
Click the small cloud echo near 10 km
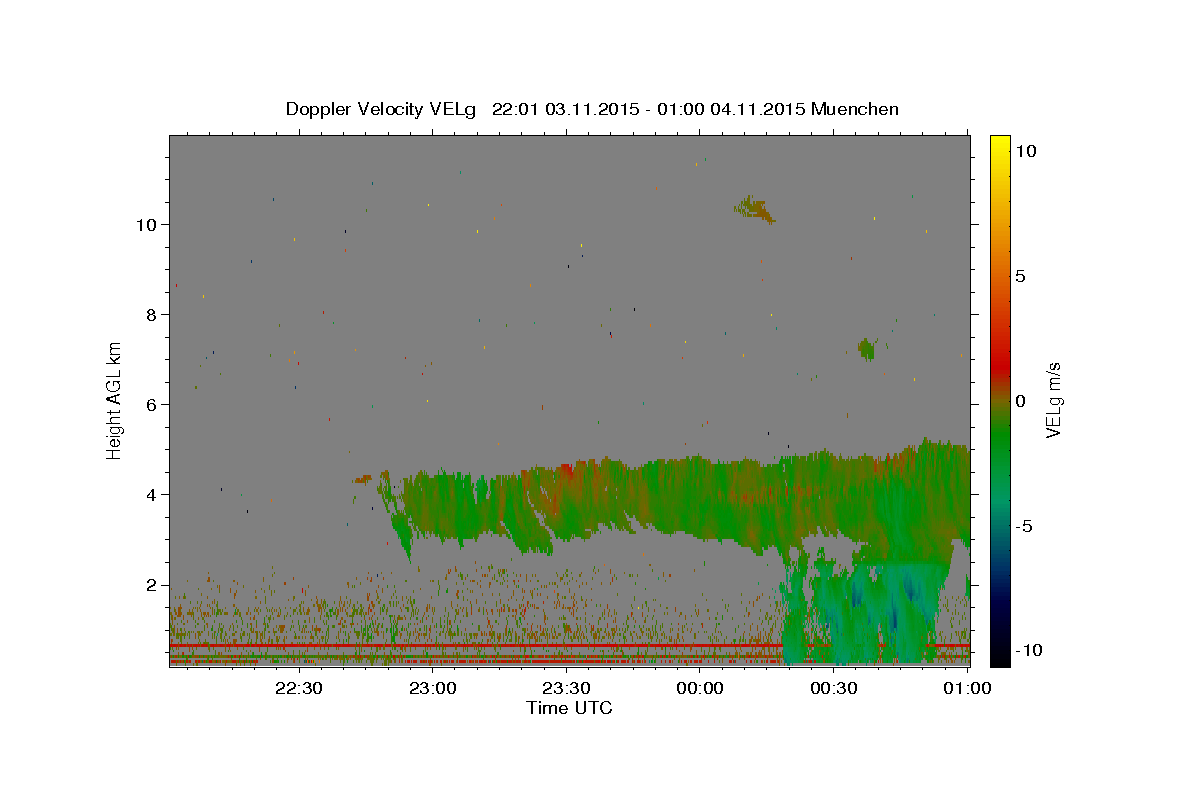(755, 209)
